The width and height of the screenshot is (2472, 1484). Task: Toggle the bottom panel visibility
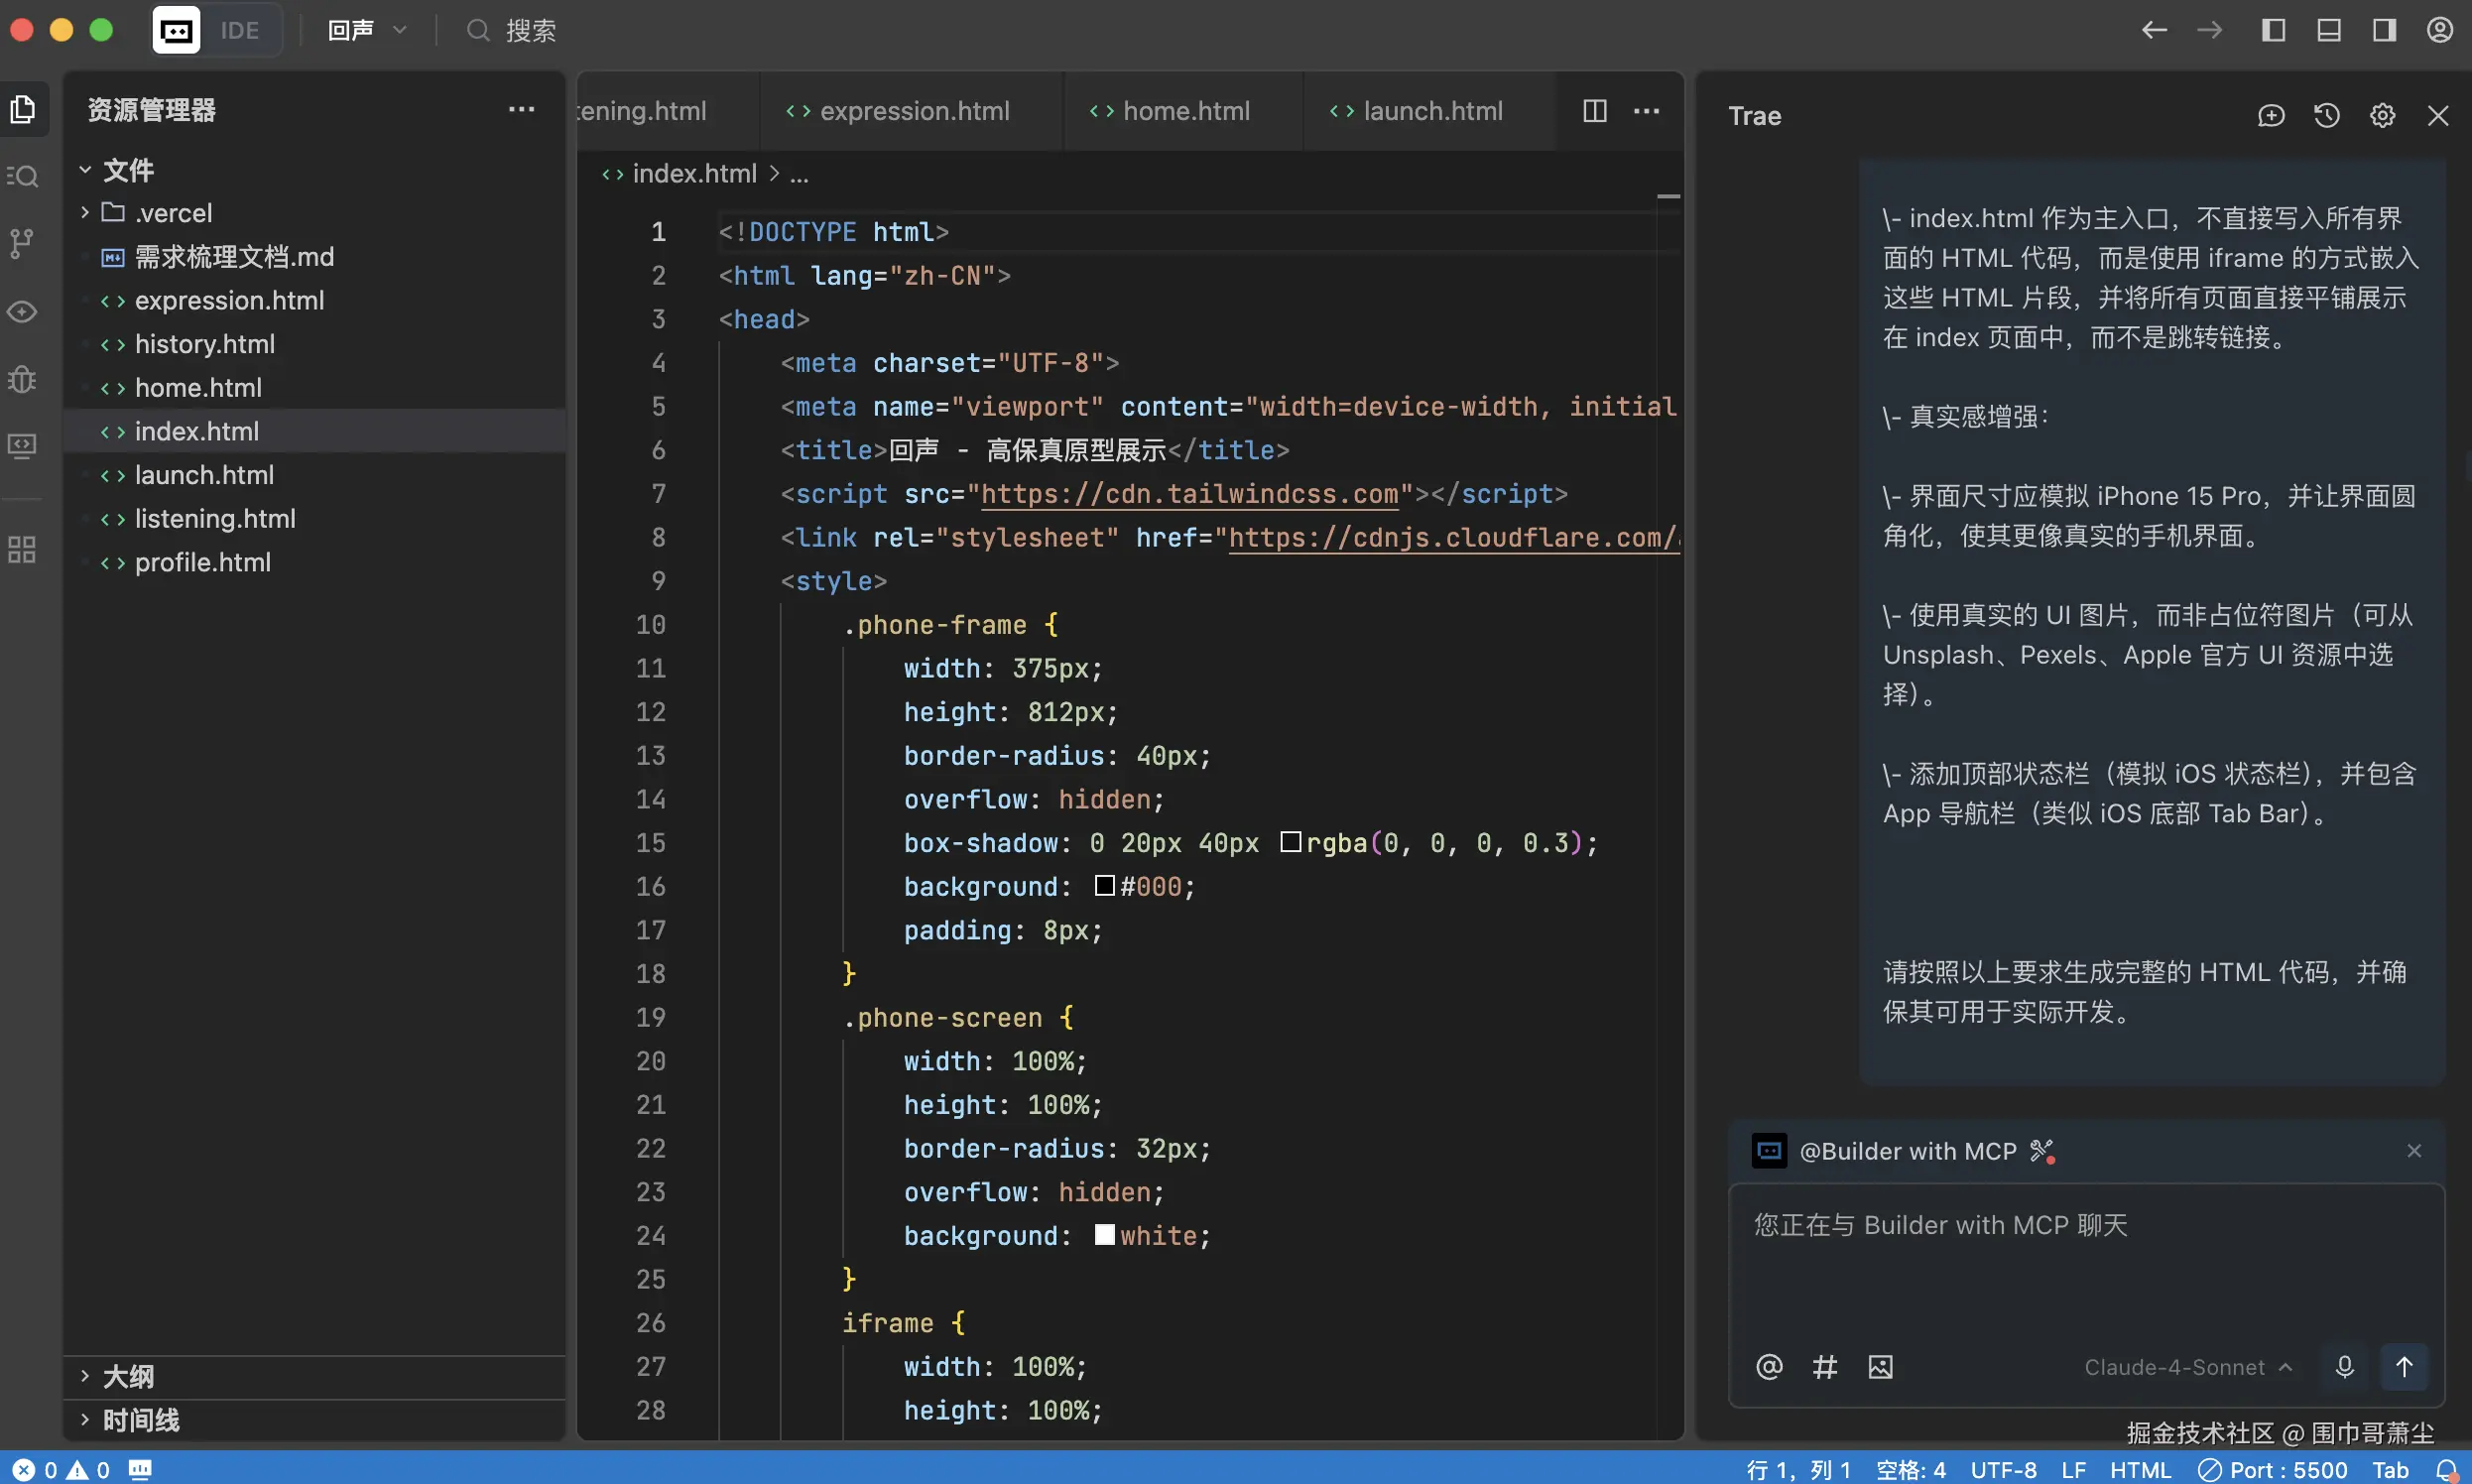coord(2329,30)
